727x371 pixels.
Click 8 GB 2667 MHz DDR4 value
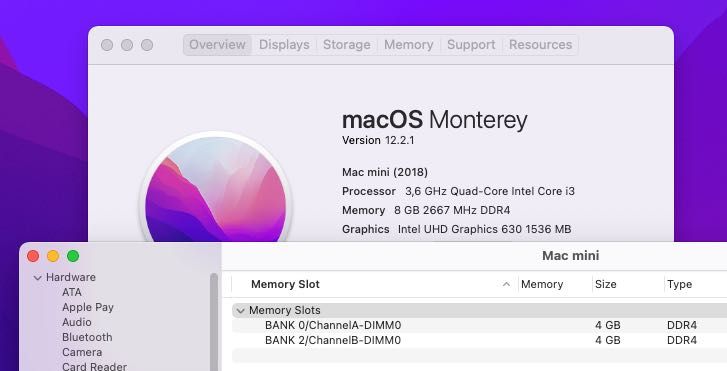452,210
